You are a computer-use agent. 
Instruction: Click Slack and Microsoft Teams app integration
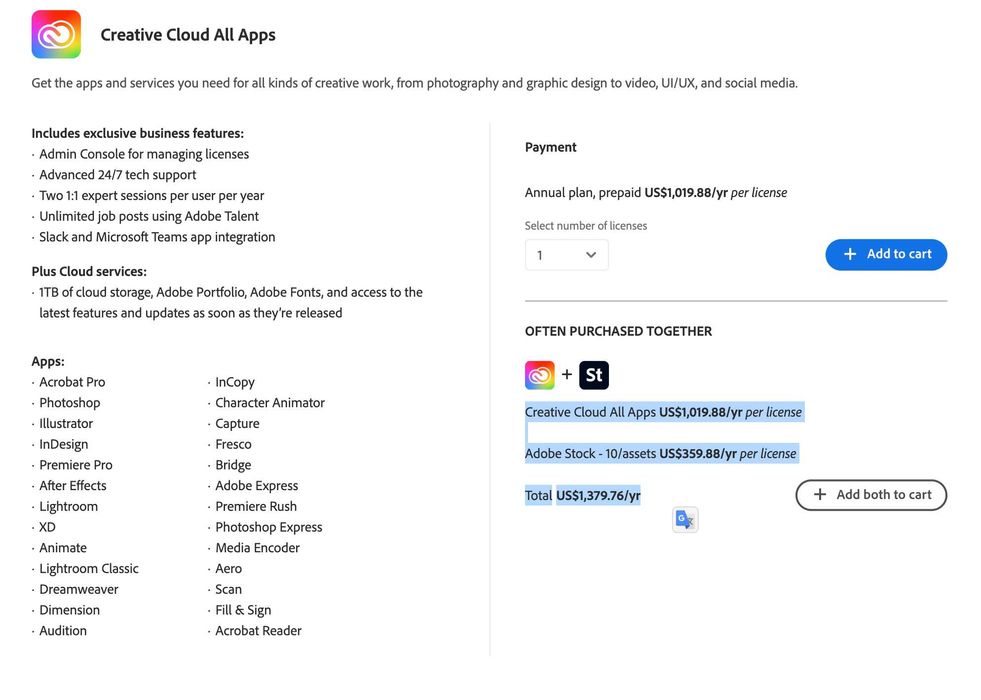click(157, 236)
